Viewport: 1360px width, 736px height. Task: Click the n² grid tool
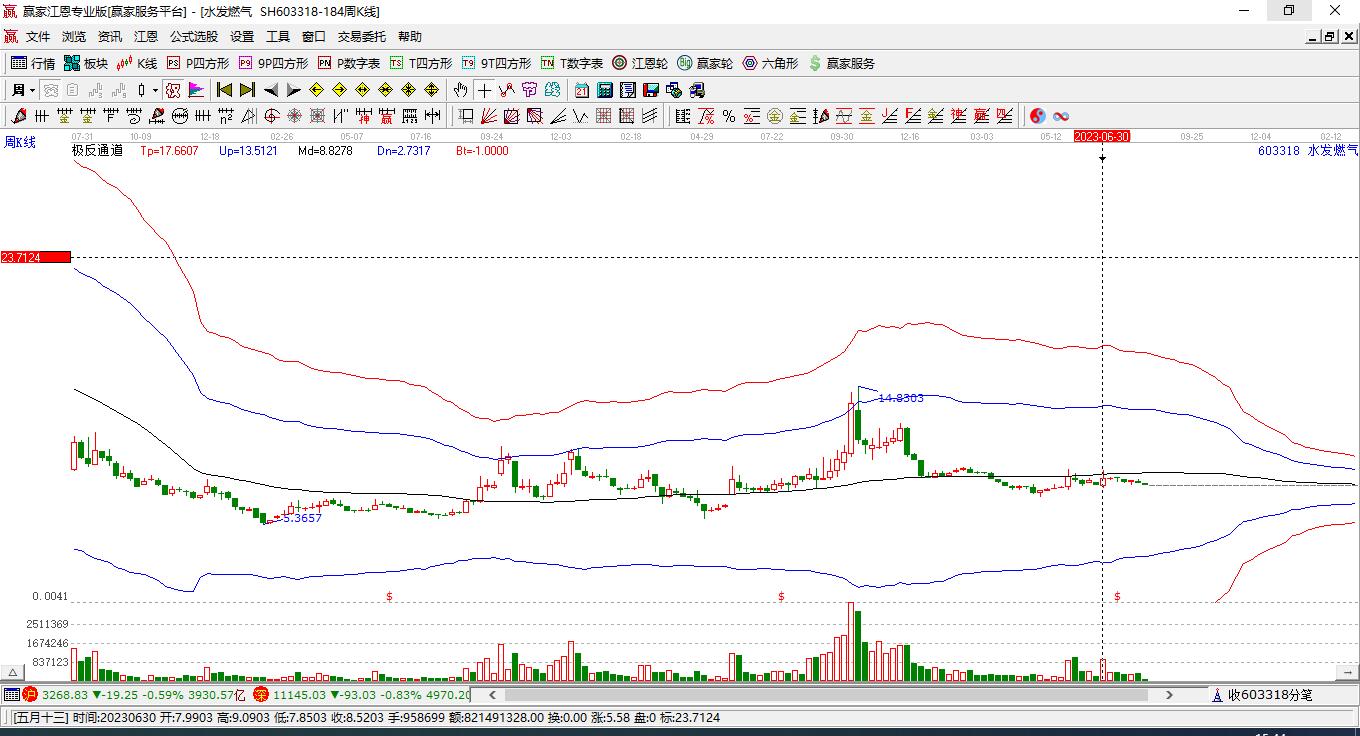point(227,116)
